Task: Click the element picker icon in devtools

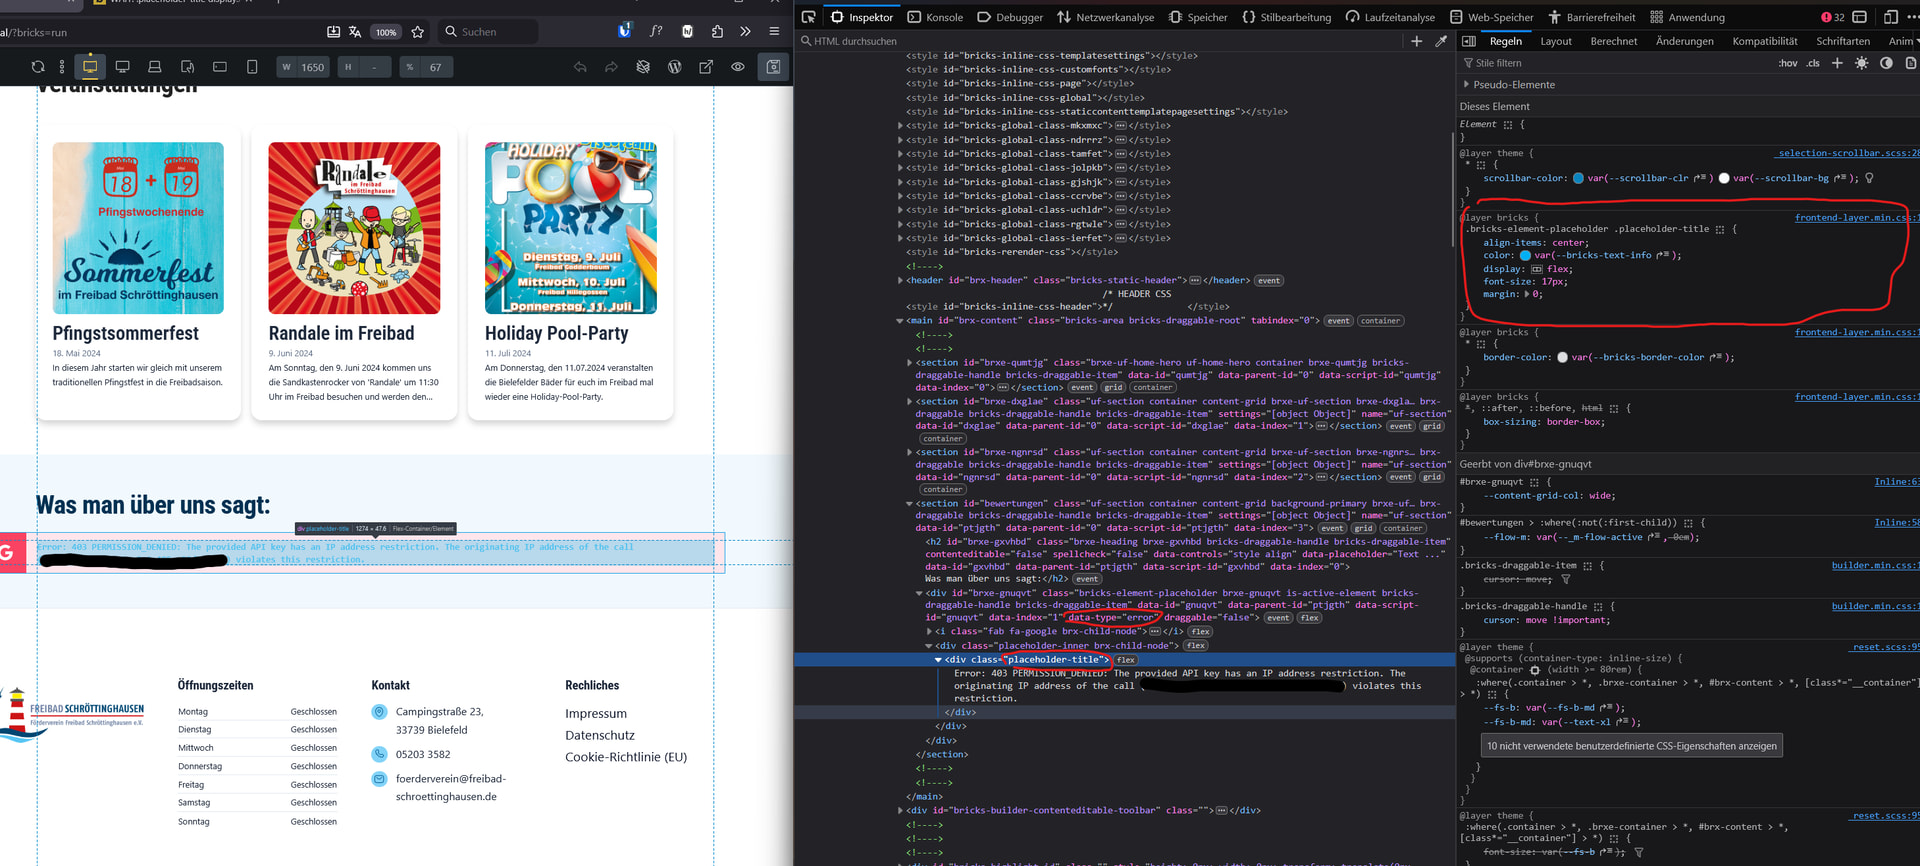Action: 809,17
